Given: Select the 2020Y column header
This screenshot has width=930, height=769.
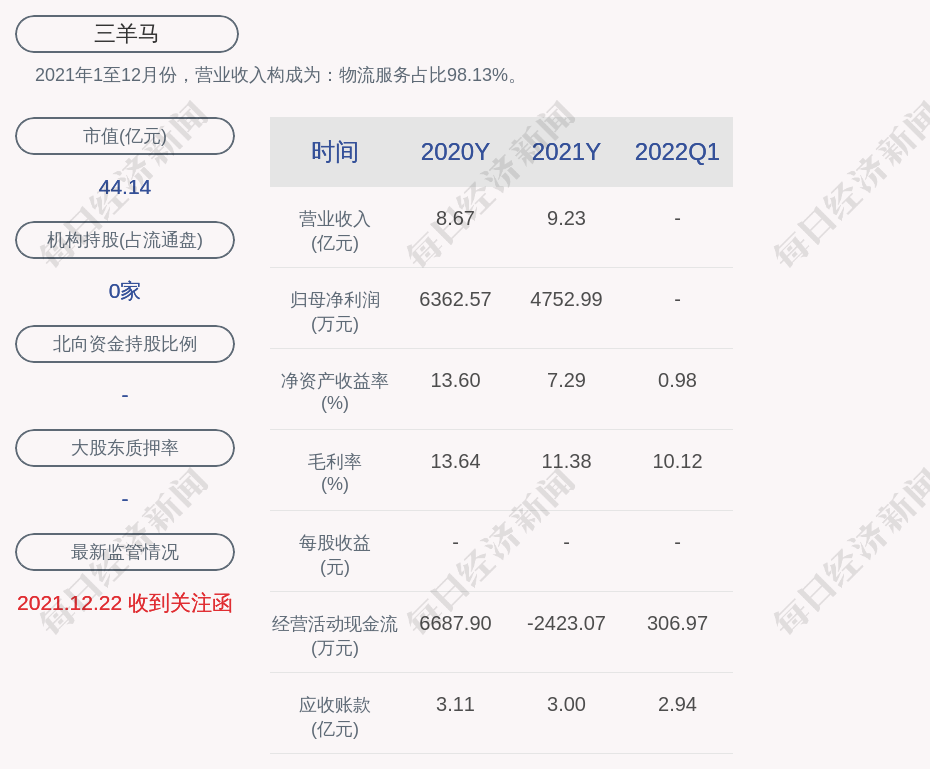Looking at the screenshot, I should [455, 152].
